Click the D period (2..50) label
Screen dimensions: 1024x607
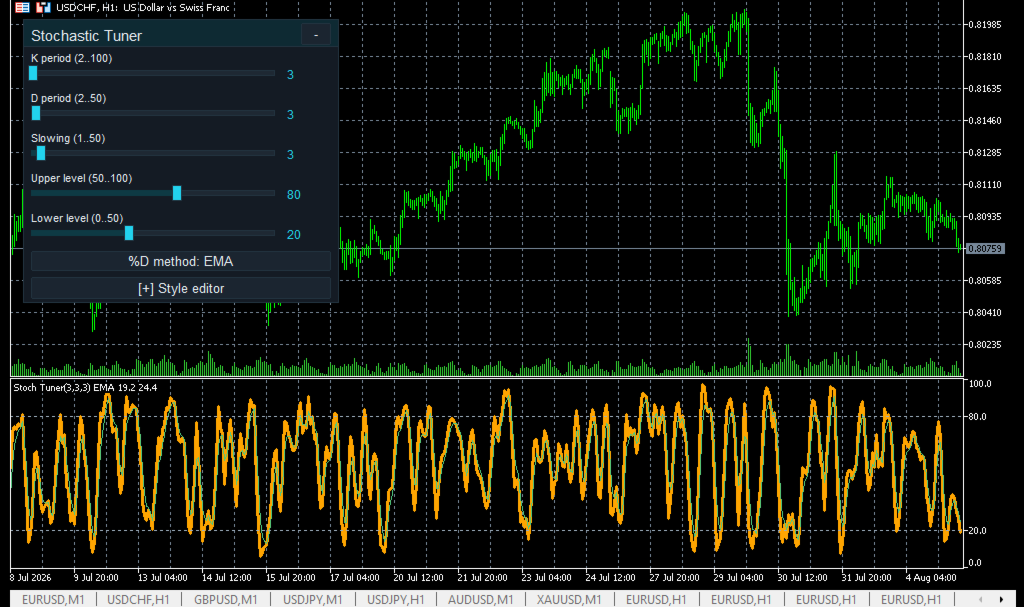pos(69,98)
